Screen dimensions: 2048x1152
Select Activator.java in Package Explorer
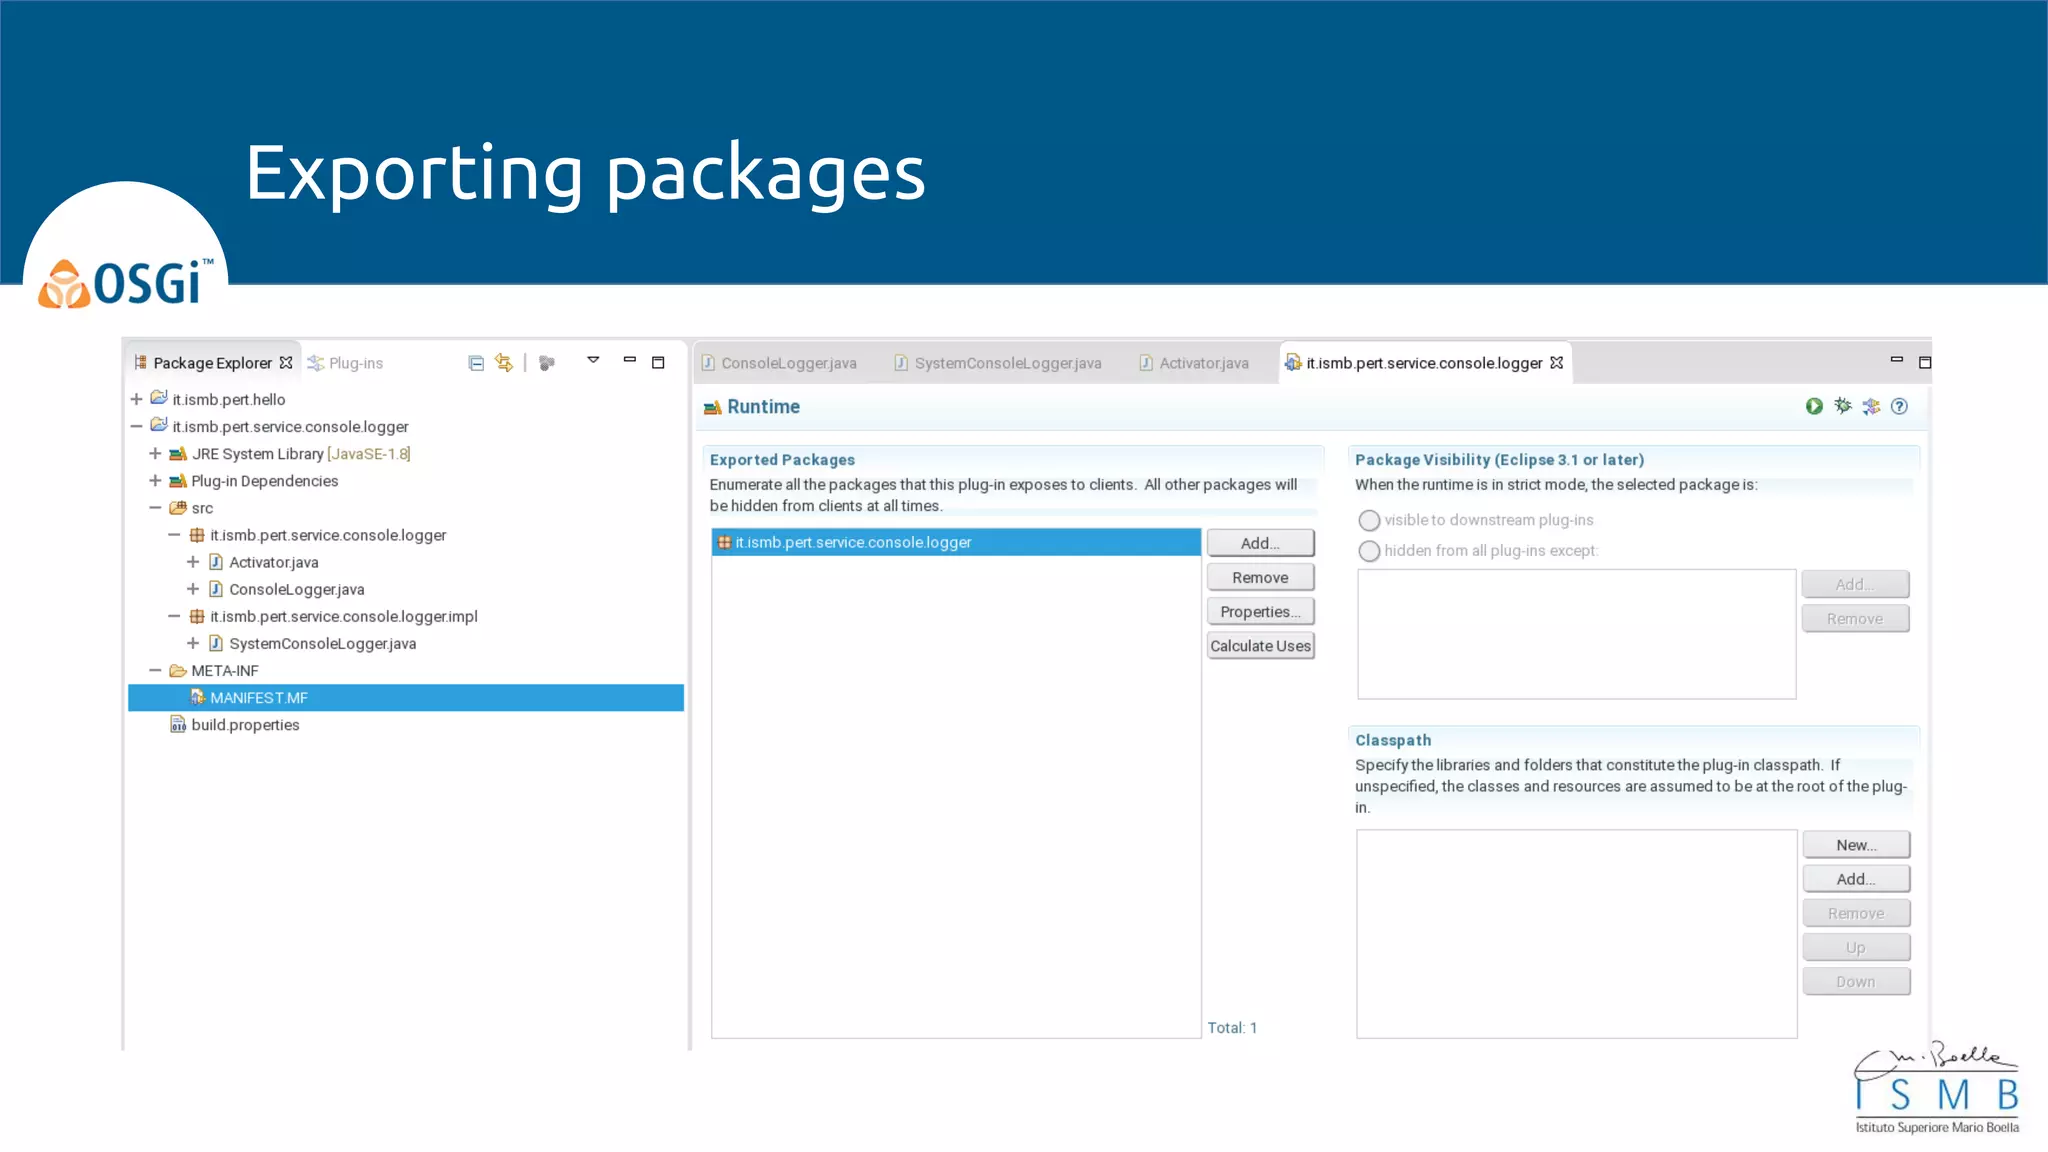264,562
